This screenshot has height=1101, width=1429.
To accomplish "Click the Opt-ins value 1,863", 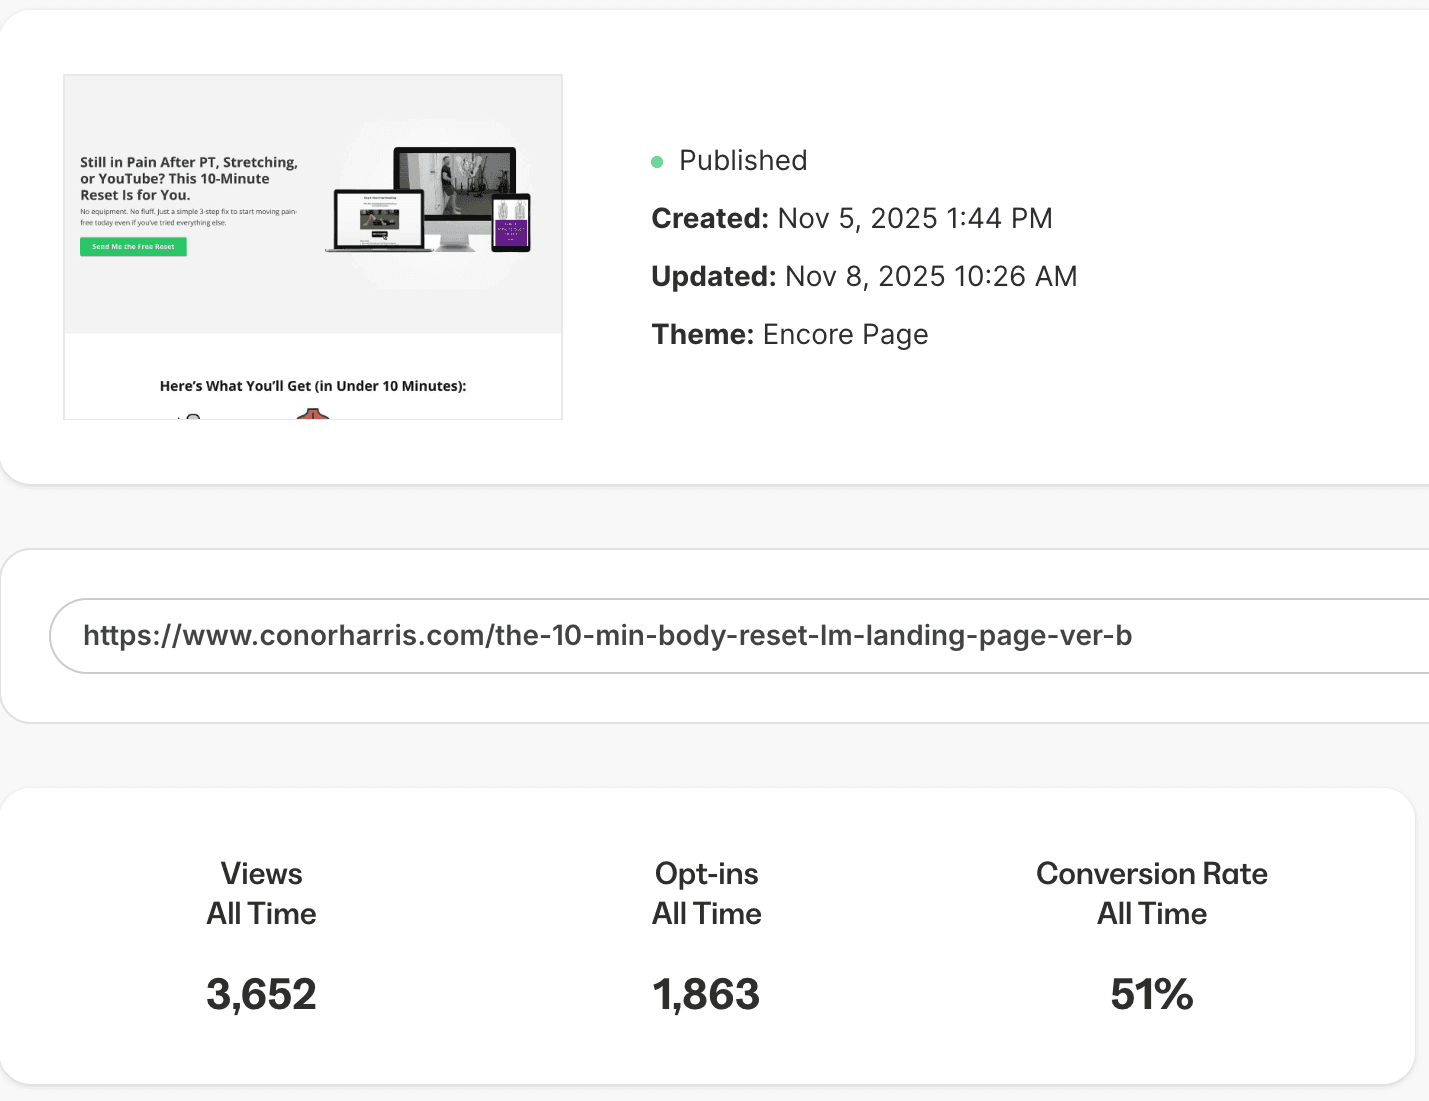I will (706, 995).
